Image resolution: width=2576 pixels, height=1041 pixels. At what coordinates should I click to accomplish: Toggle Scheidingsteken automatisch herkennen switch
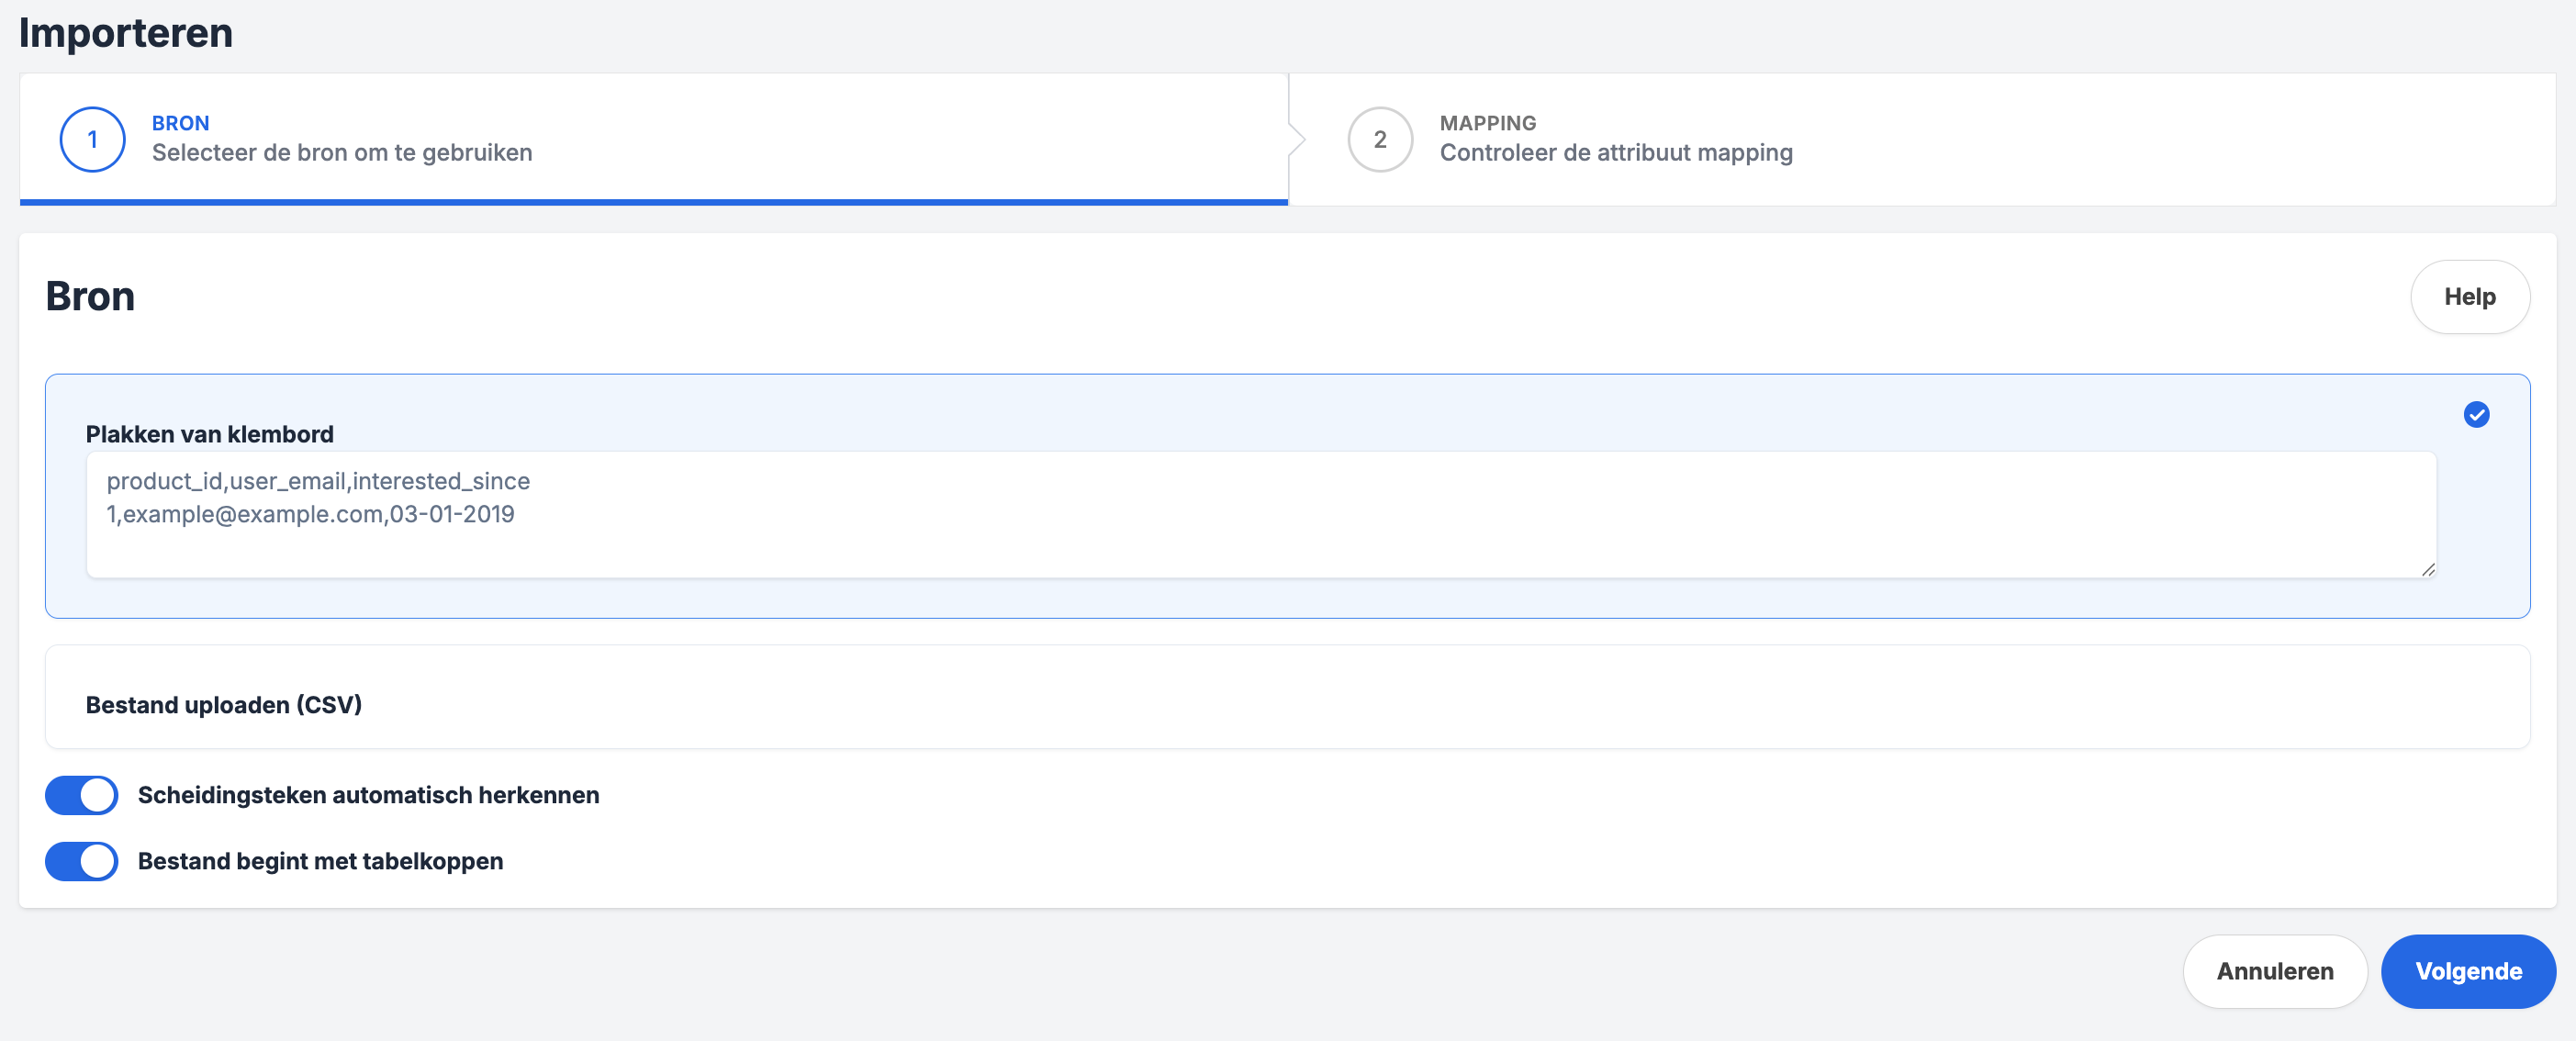pos(81,795)
